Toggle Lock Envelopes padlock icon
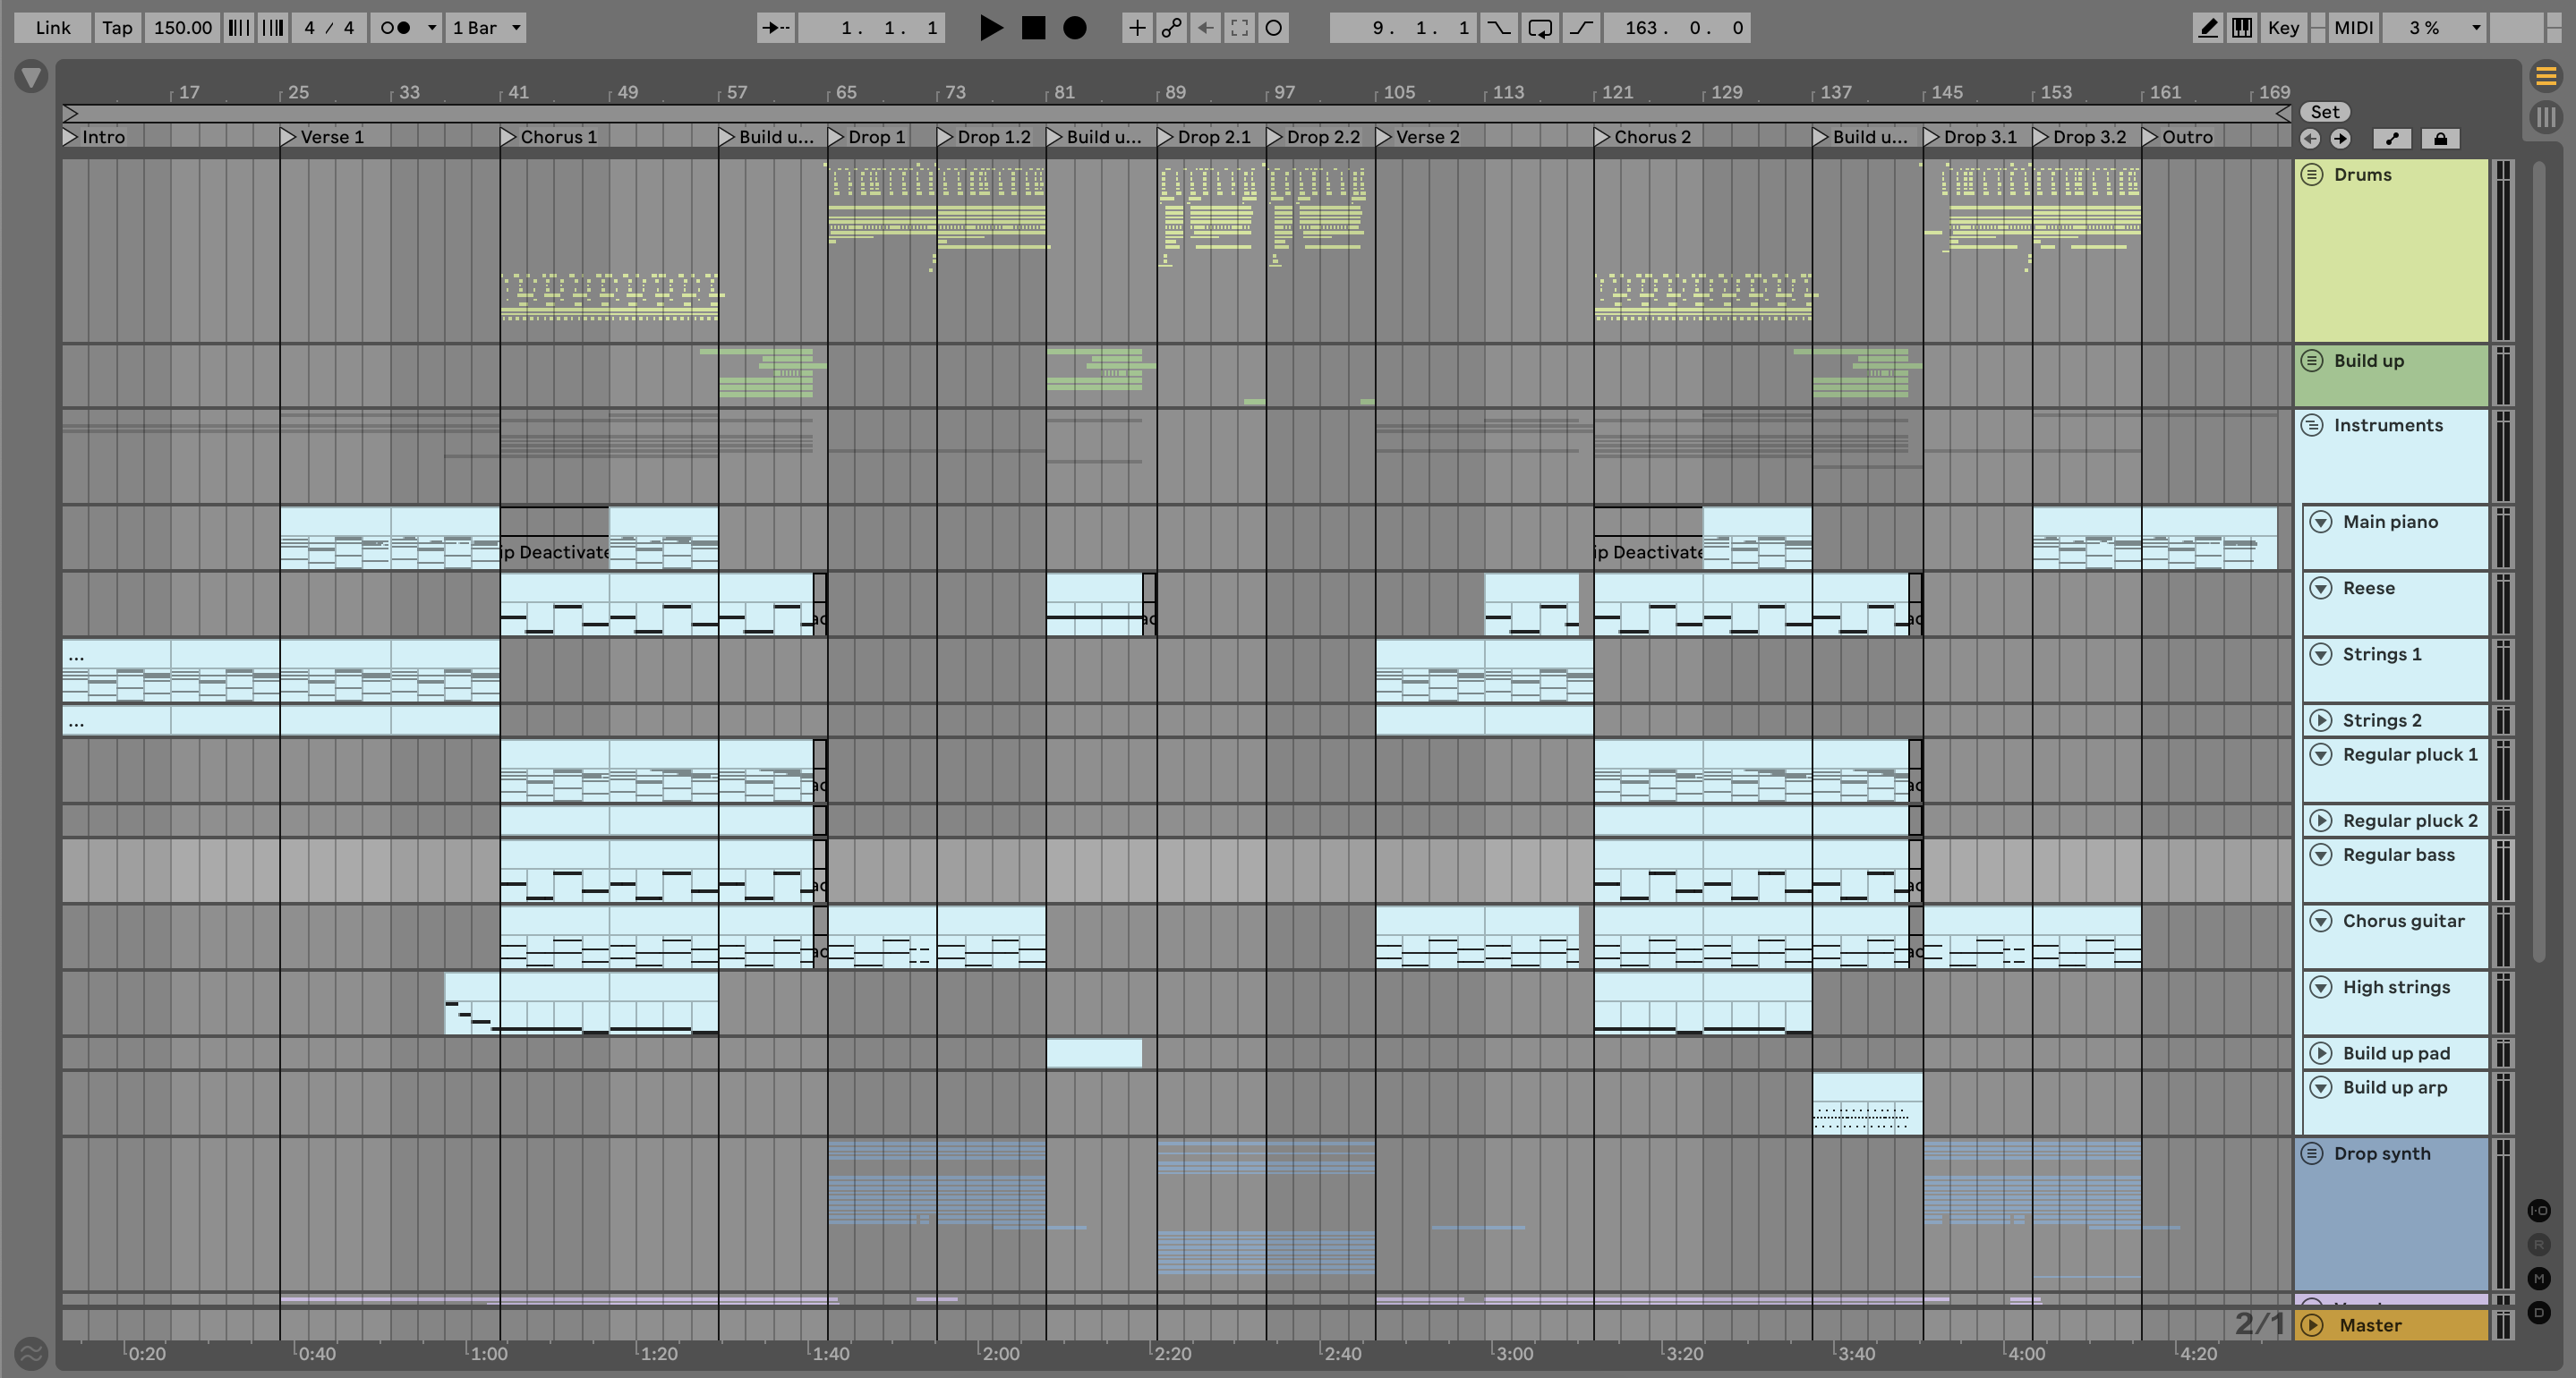2576x1378 pixels. click(x=2440, y=139)
